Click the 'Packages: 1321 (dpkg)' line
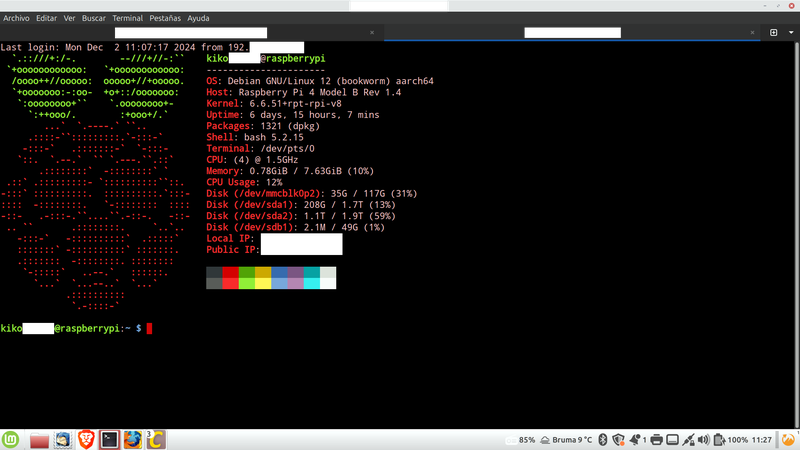 (x=263, y=126)
